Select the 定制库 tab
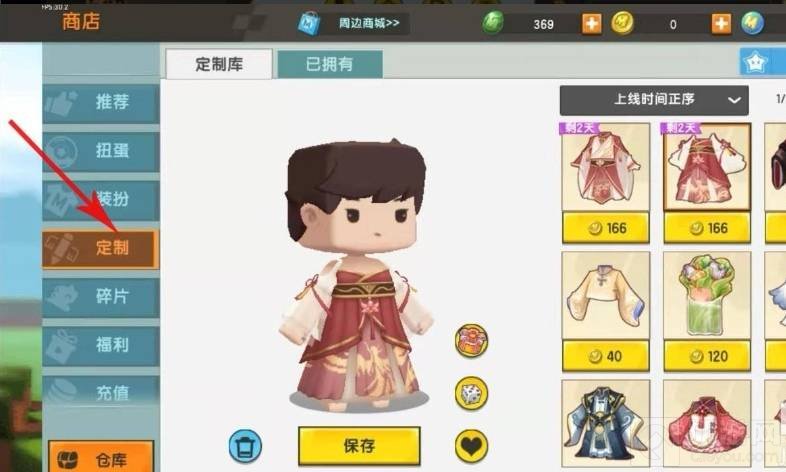 pos(219,64)
